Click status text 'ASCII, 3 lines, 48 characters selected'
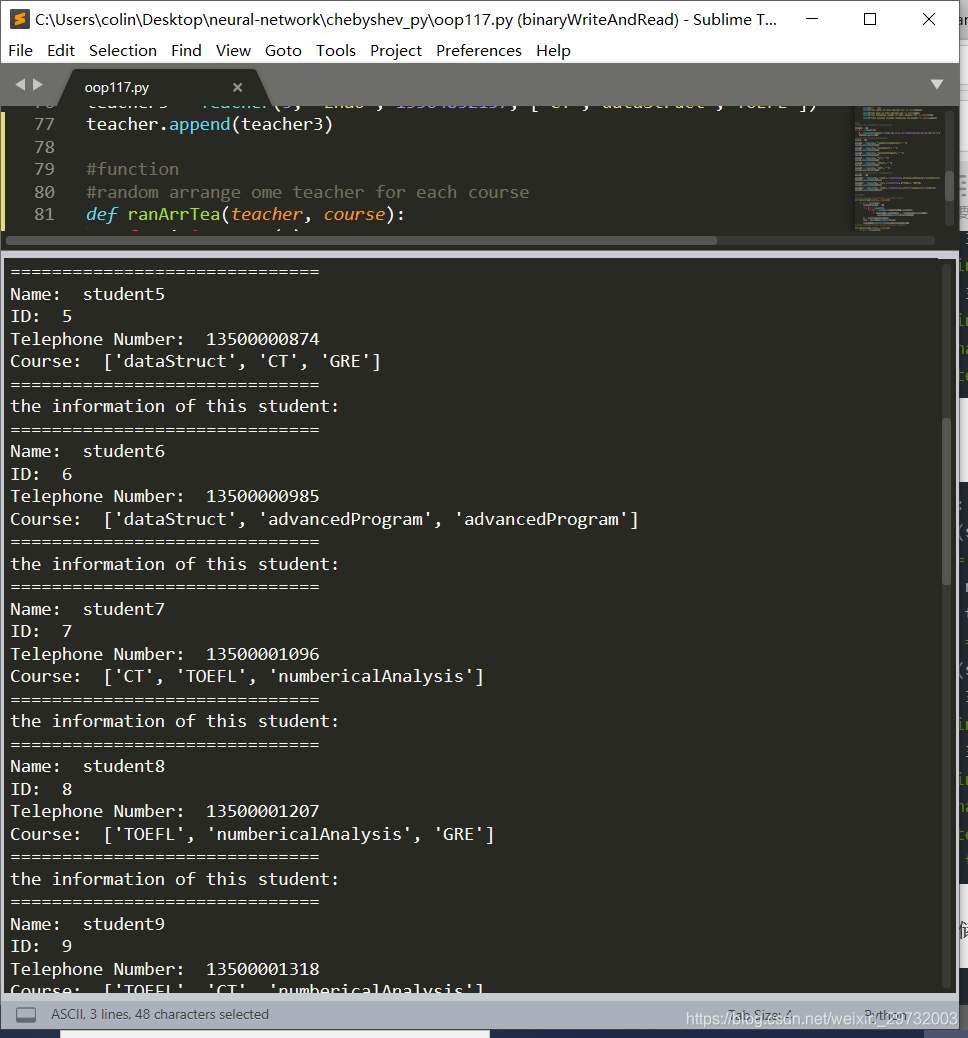The image size is (968, 1038). (x=160, y=1014)
